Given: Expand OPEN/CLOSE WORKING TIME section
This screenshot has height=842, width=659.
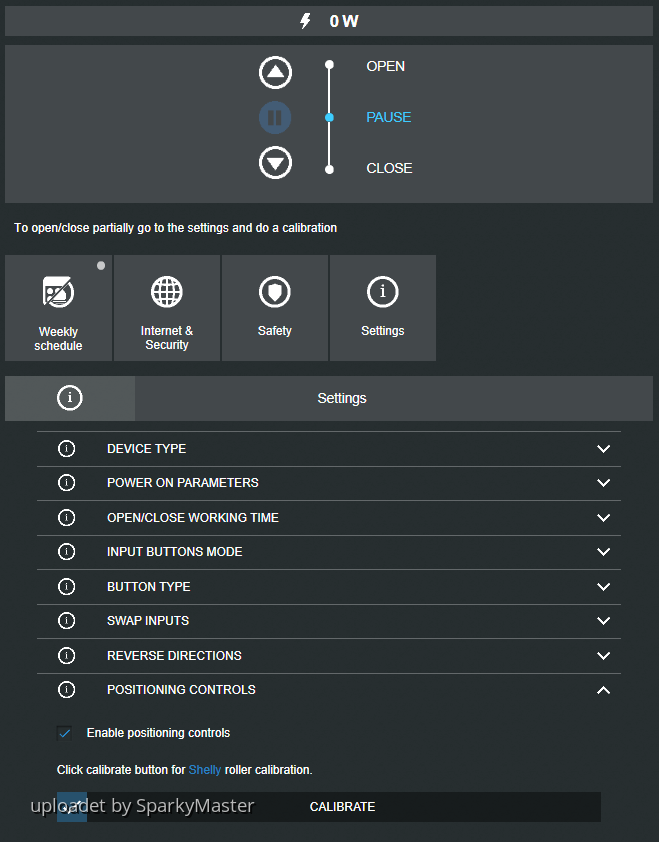Looking at the screenshot, I should (603, 518).
